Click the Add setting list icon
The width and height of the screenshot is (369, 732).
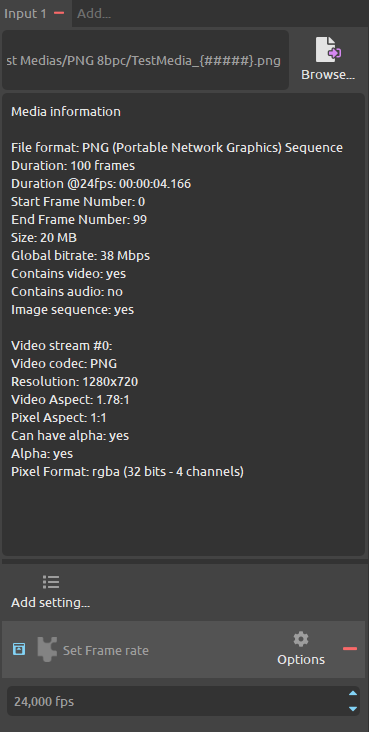(x=51, y=582)
